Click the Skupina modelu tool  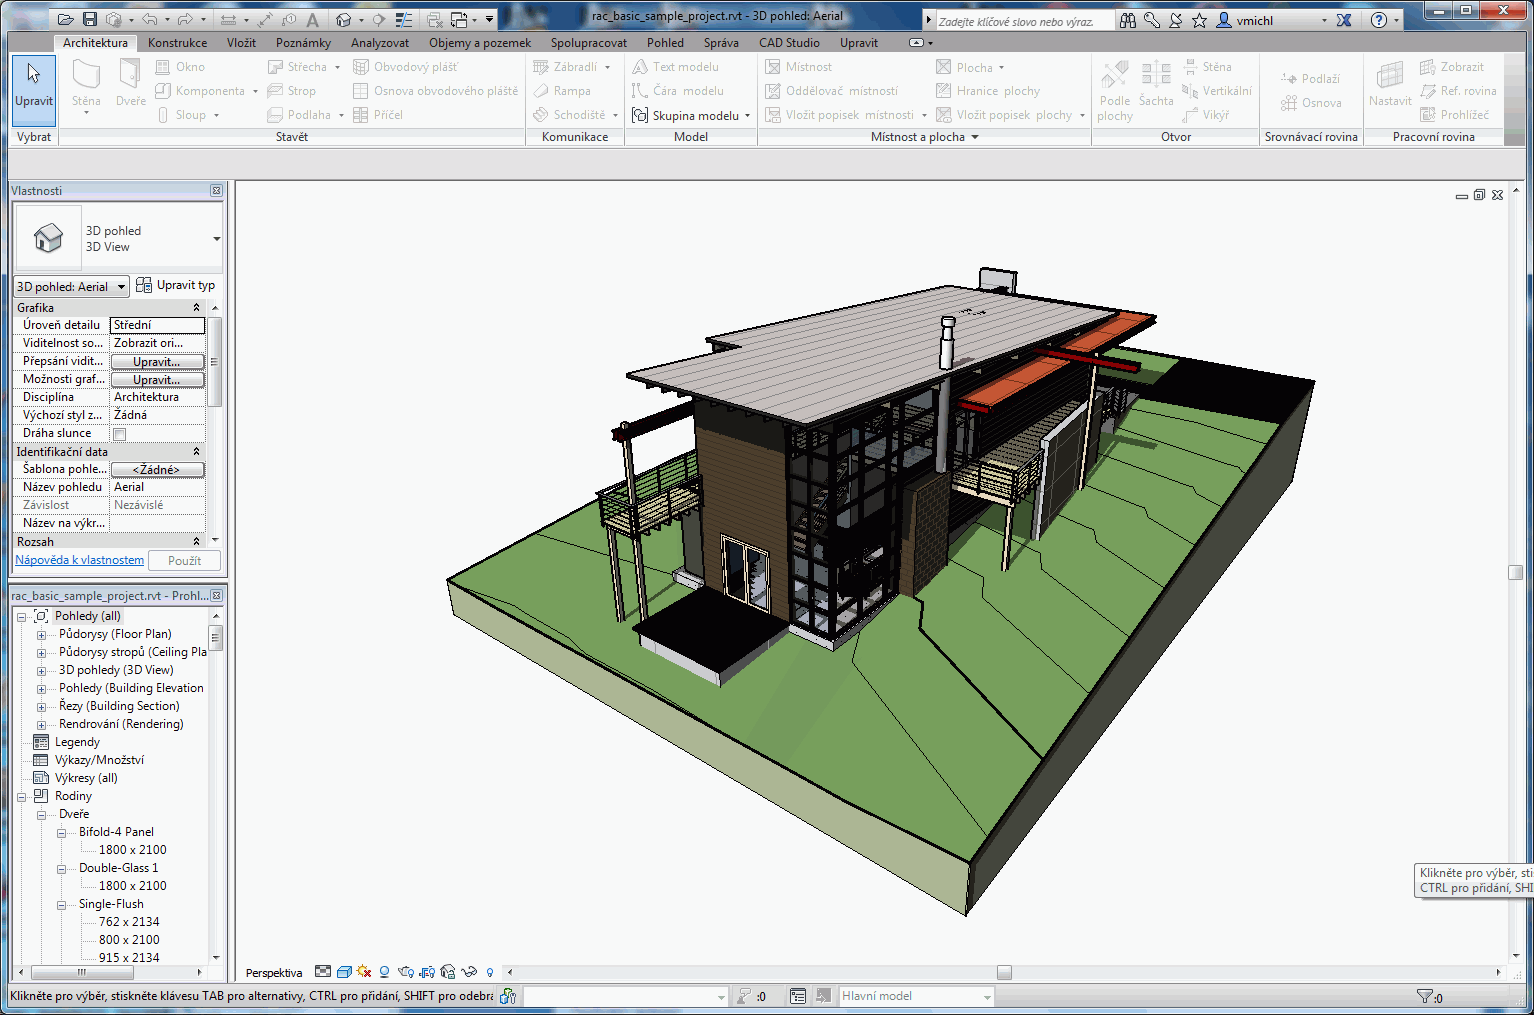[x=690, y=115]
